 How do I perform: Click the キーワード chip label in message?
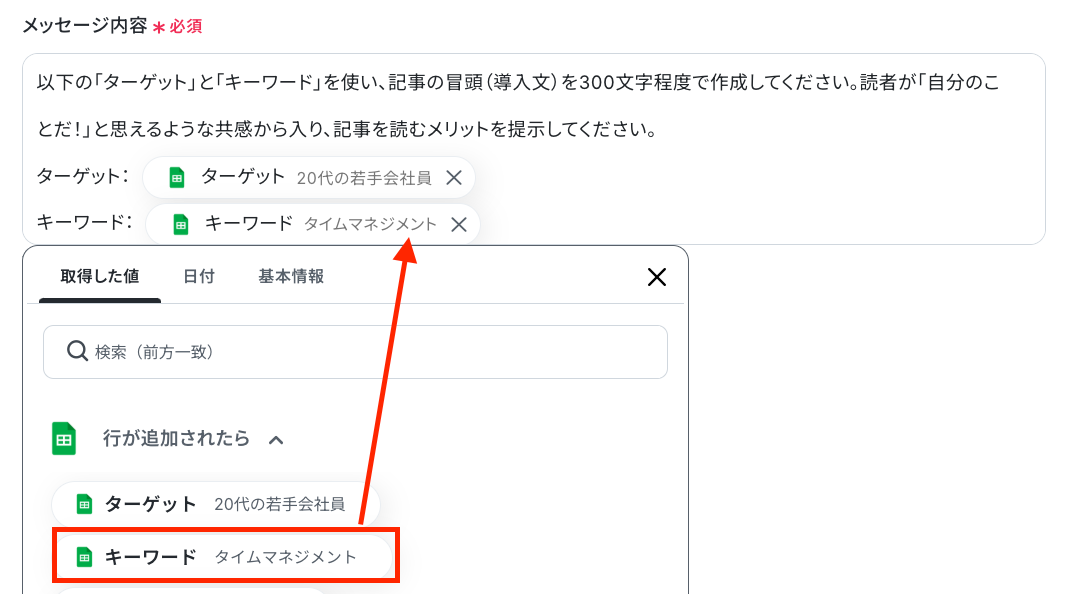click(249, 224)
